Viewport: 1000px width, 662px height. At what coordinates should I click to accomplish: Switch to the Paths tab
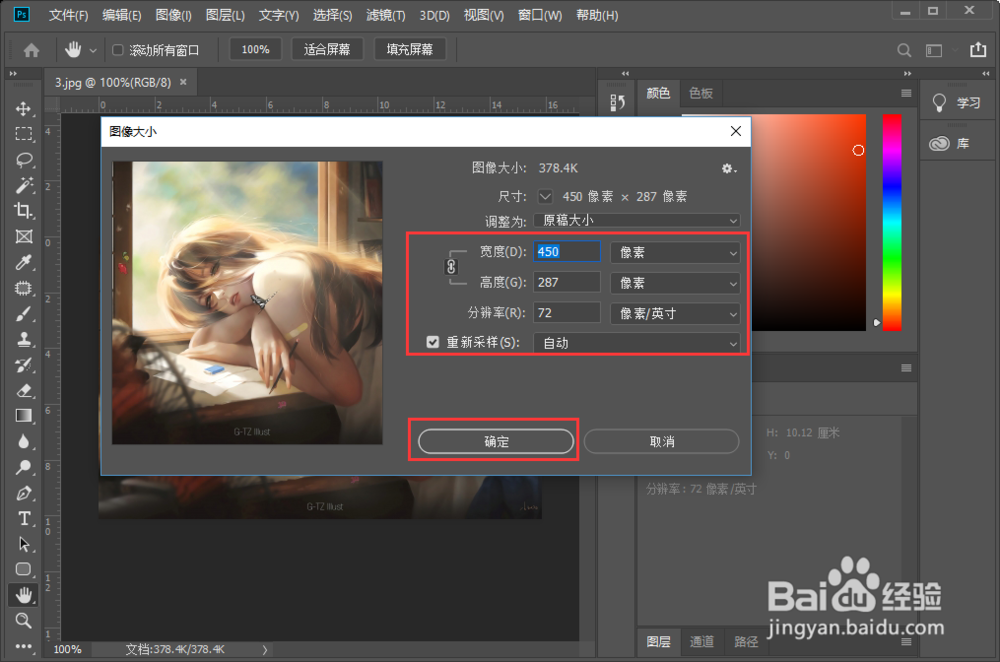pos(746,642)
